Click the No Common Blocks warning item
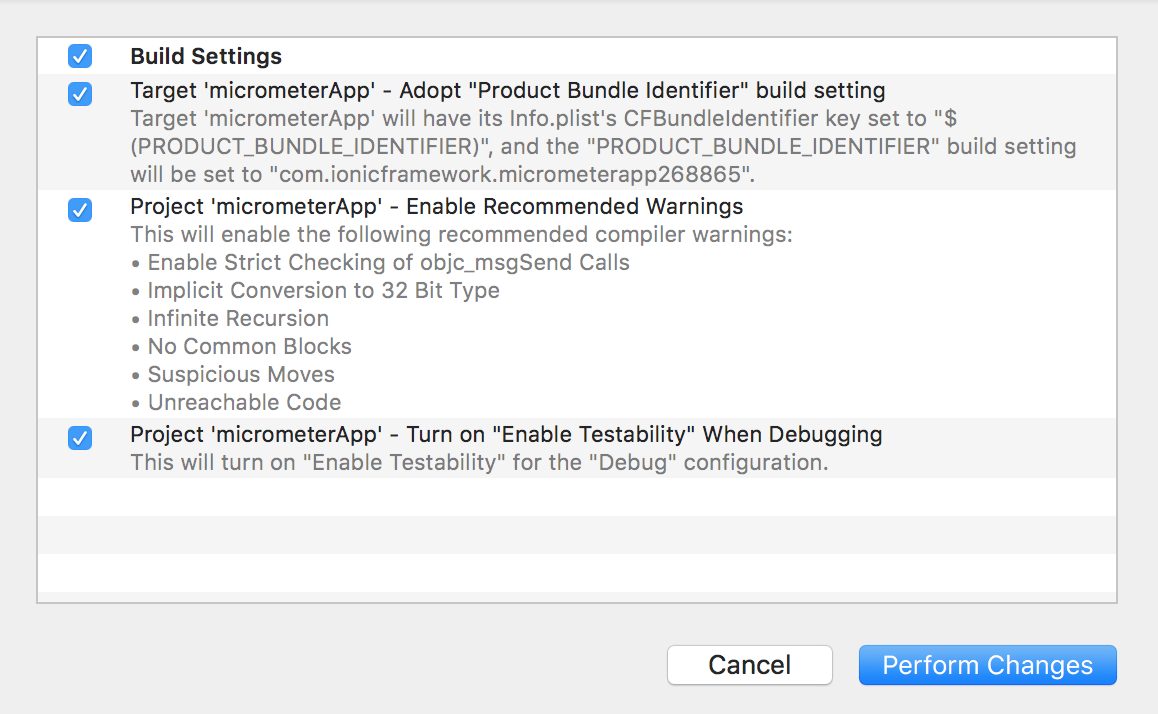This screenshot has width=1158, height=714. coord(249,347)
